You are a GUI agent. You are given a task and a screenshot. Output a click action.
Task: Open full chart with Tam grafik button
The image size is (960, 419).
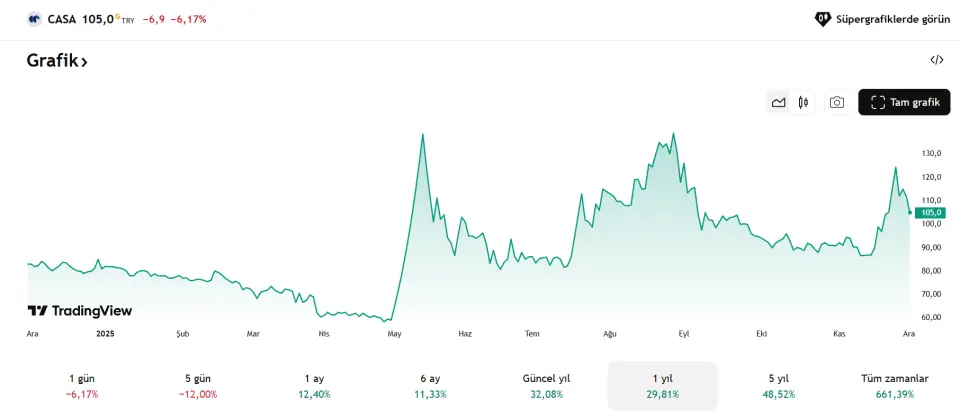[x=904, y=102]
